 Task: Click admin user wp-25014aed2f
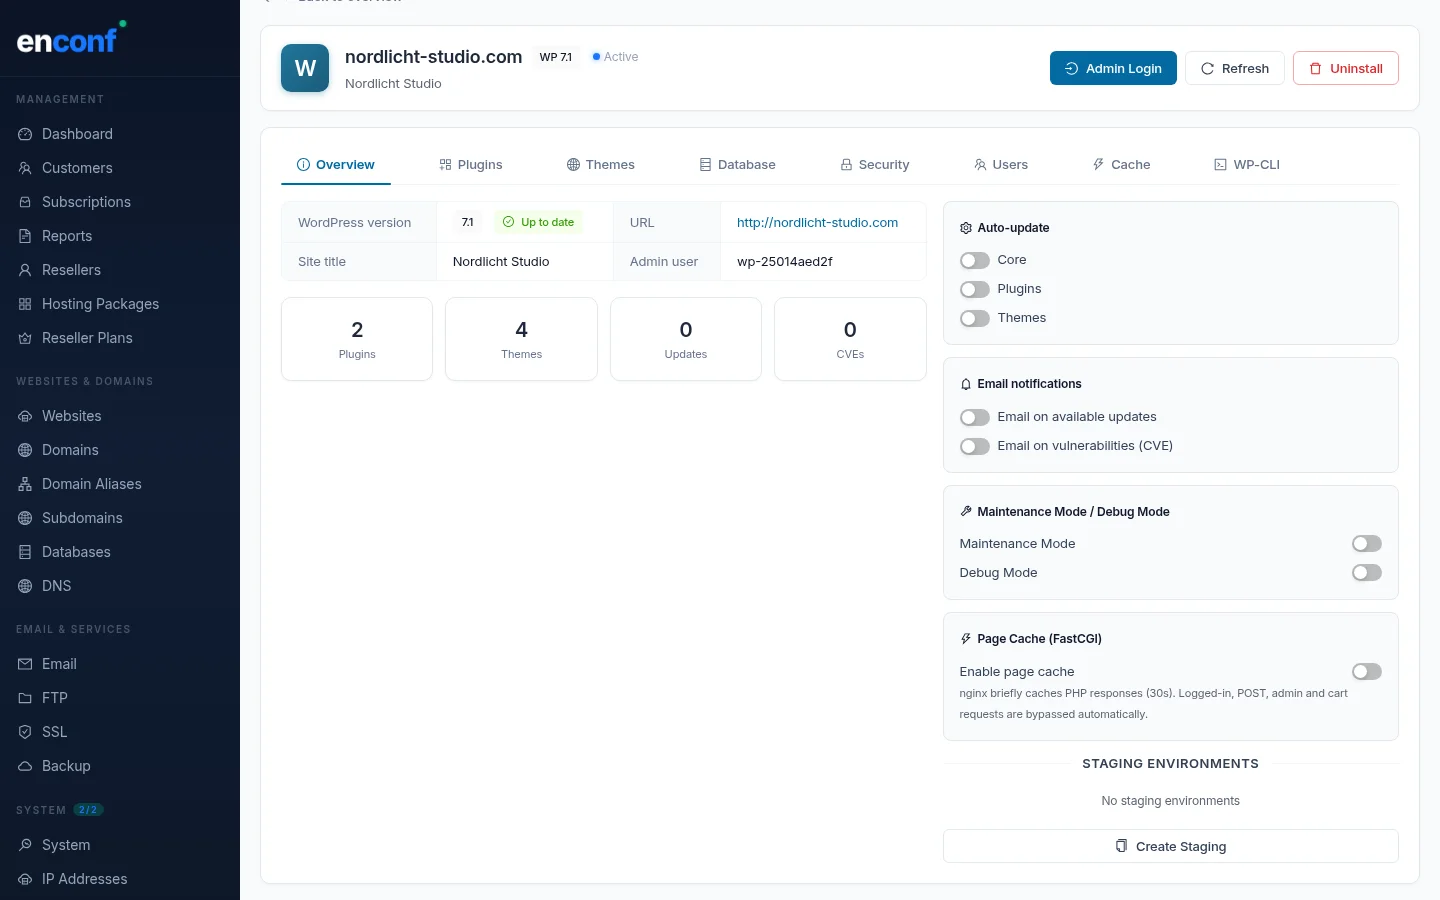tap(785, 262)
